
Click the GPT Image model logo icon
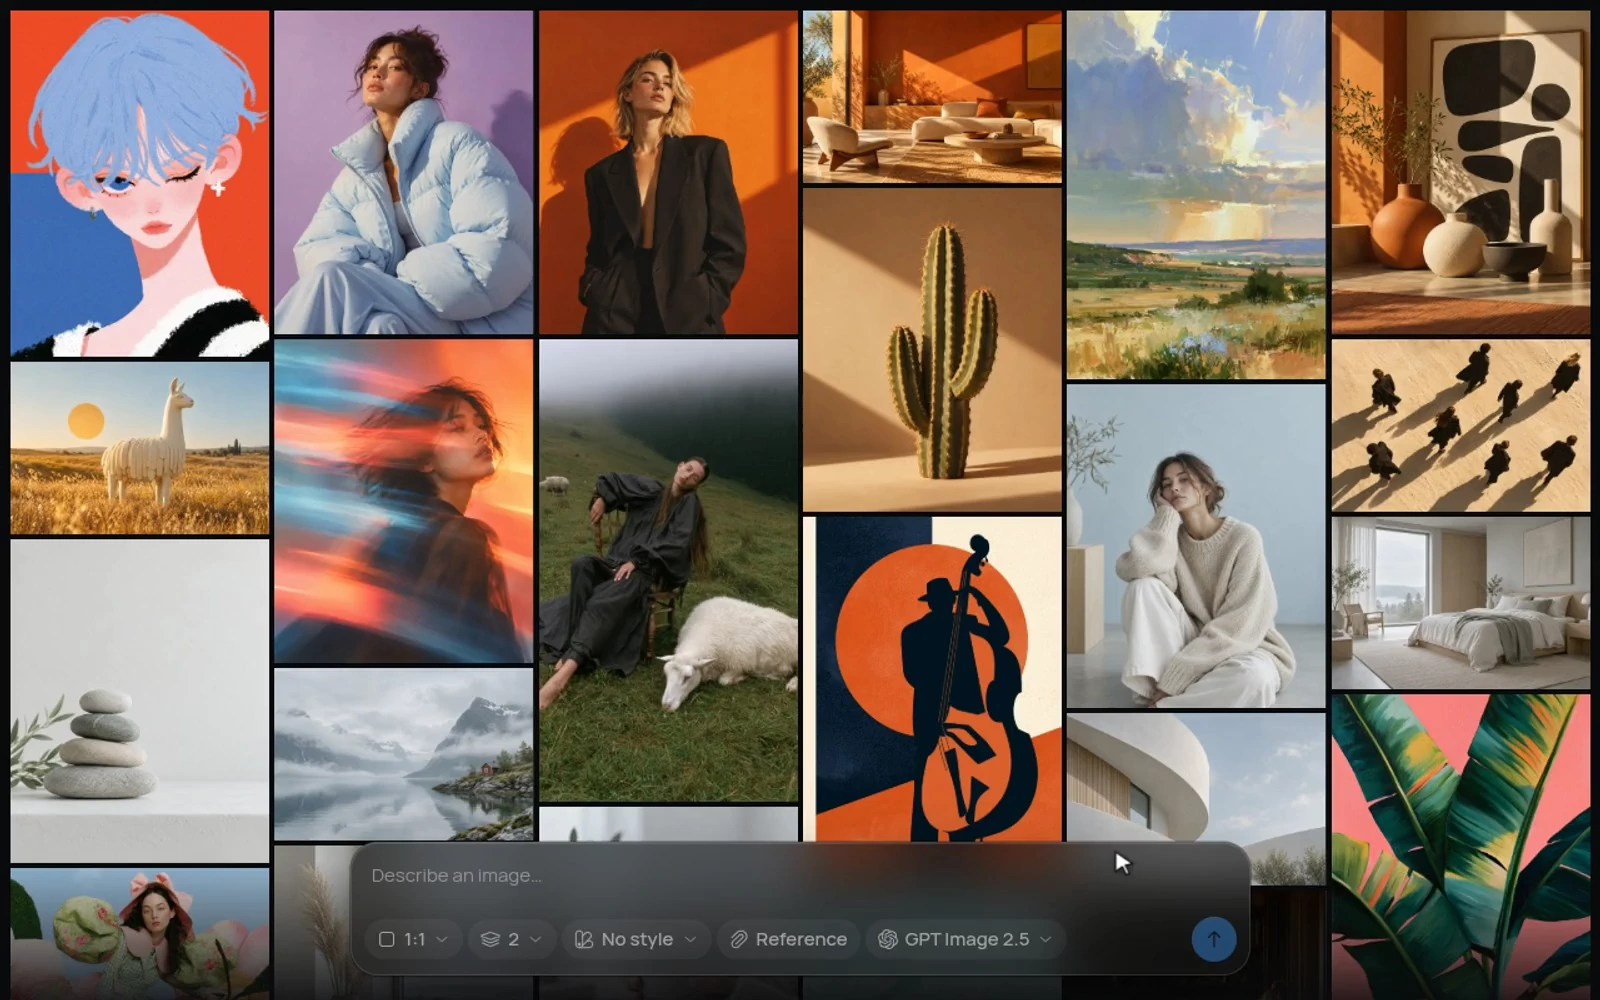[887, 939]
